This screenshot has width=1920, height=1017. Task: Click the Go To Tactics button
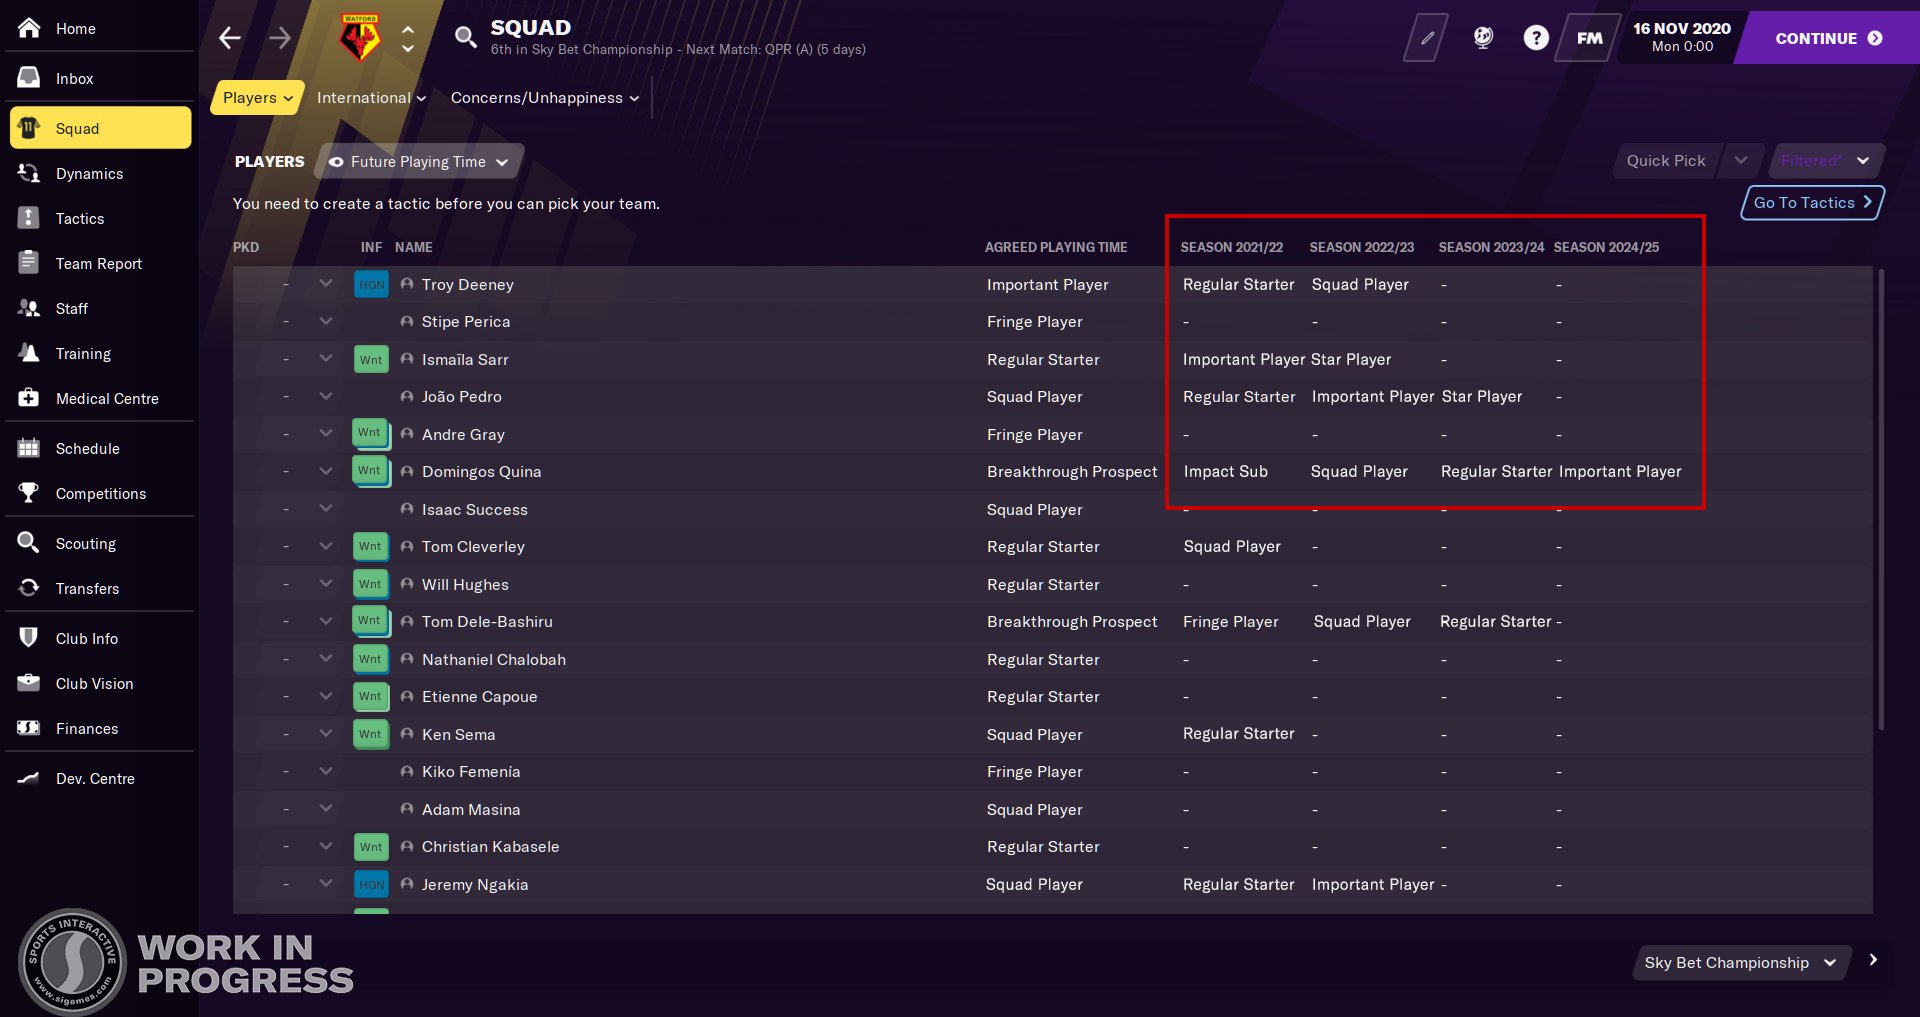pos(1812,202)
